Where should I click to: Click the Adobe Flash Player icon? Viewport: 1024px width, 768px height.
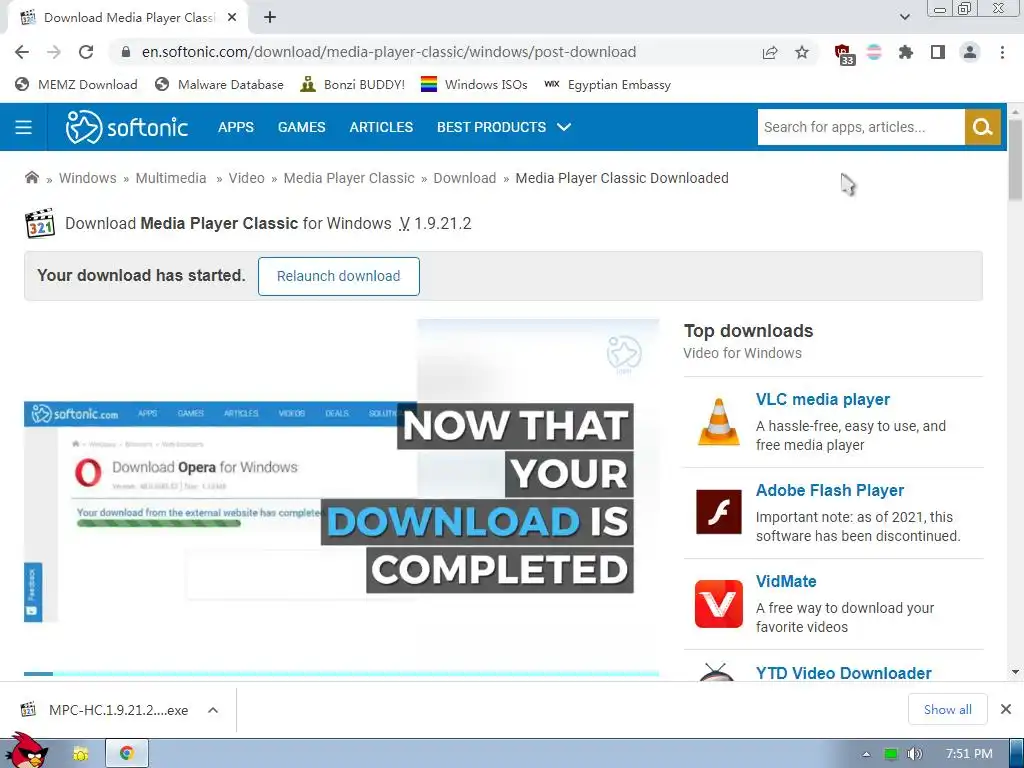[718, 512]
